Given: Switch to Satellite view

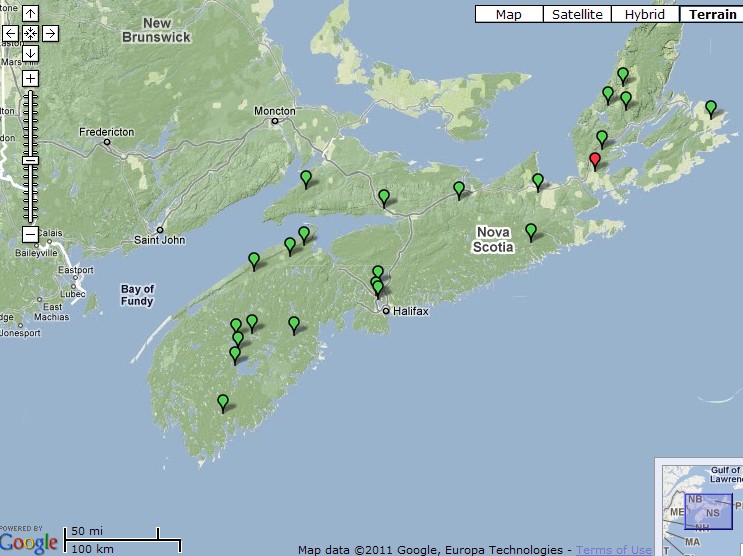Looking at the screenshot, I should 577,14.
